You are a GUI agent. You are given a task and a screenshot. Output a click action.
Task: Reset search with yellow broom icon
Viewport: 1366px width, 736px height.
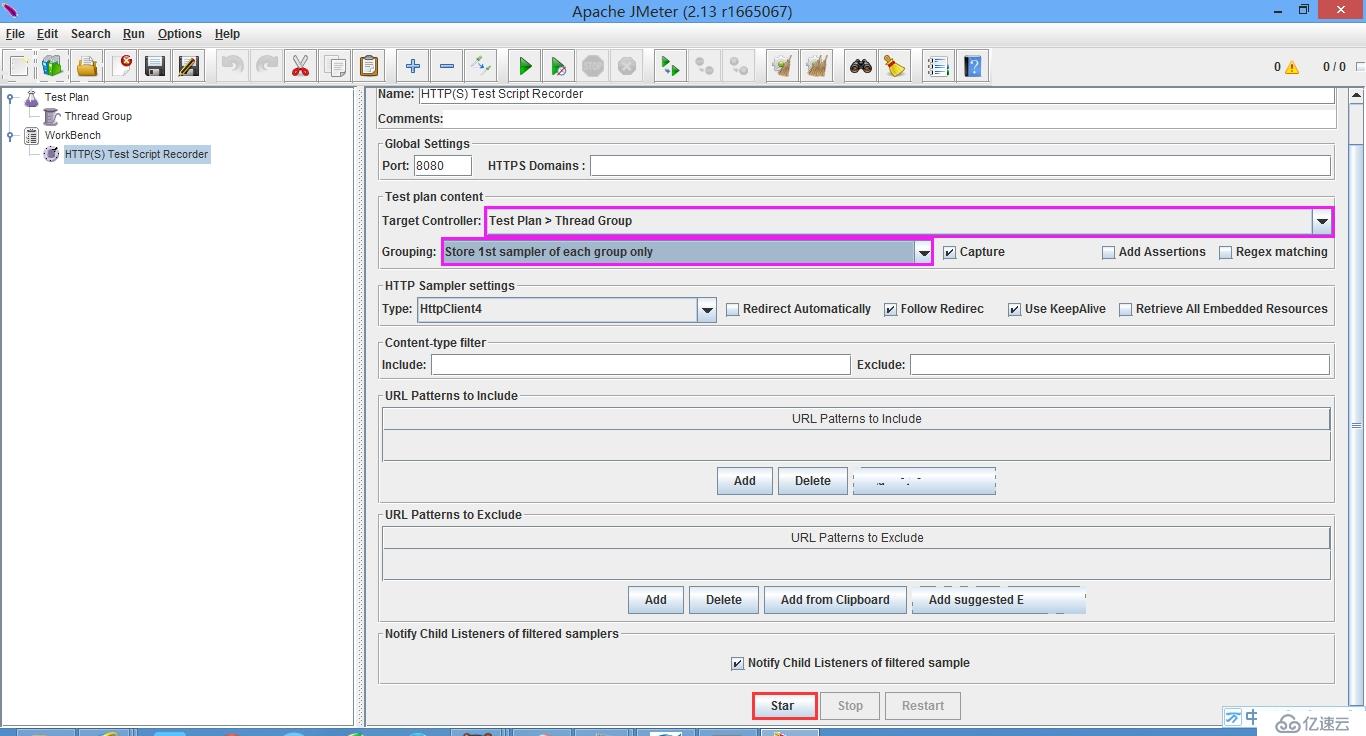pyautogui.click(x=894, y=67)
